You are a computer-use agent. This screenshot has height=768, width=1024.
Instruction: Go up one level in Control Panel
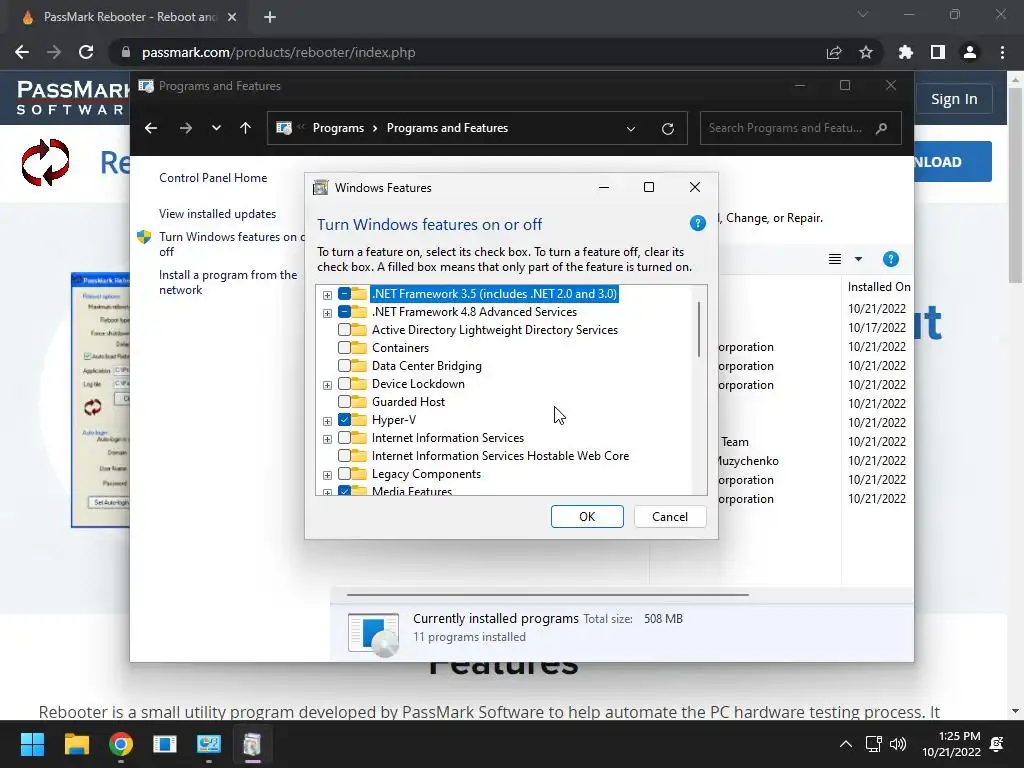[246, 128]
